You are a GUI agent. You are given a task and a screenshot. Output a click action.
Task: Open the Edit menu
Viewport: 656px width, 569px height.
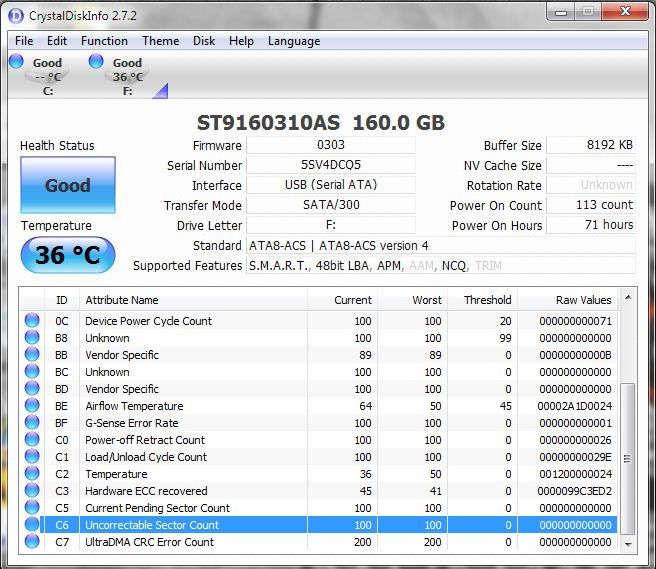(x=57, y=41)
